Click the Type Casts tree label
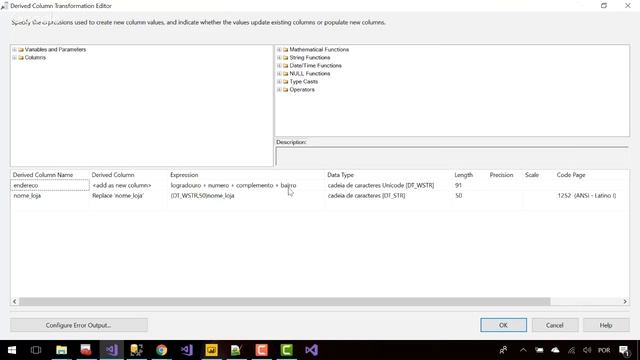 coord(304,82)
